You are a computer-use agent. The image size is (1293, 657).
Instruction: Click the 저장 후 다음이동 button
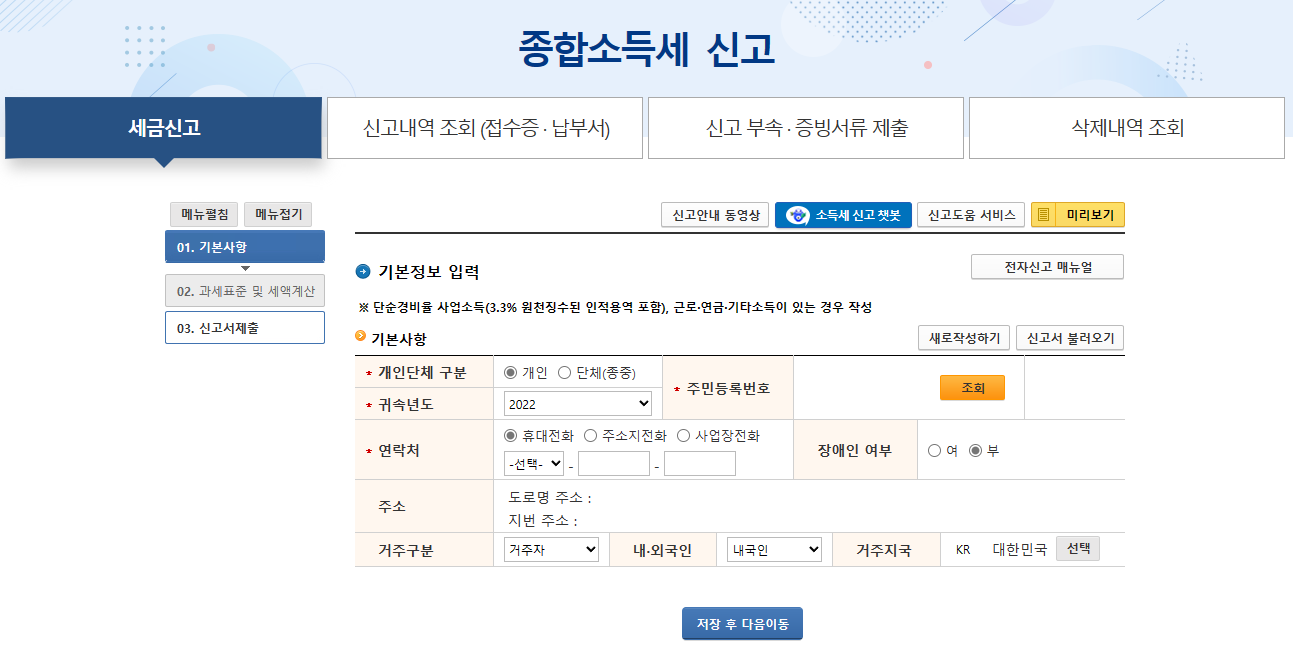click(742, 622)
